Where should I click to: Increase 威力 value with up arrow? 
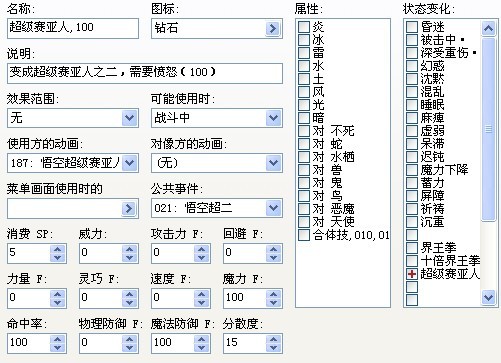[x=129, y=249]
